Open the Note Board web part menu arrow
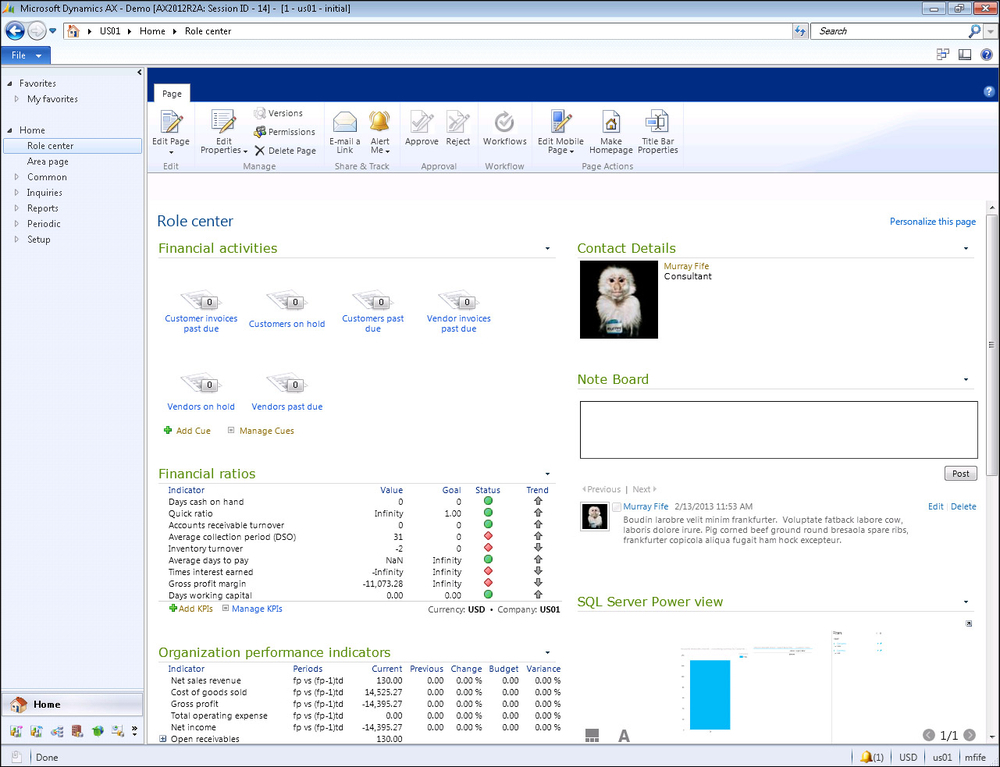The width and height of the screenshot is (1000, 767). pyautogui.click(x=966, y=379)
